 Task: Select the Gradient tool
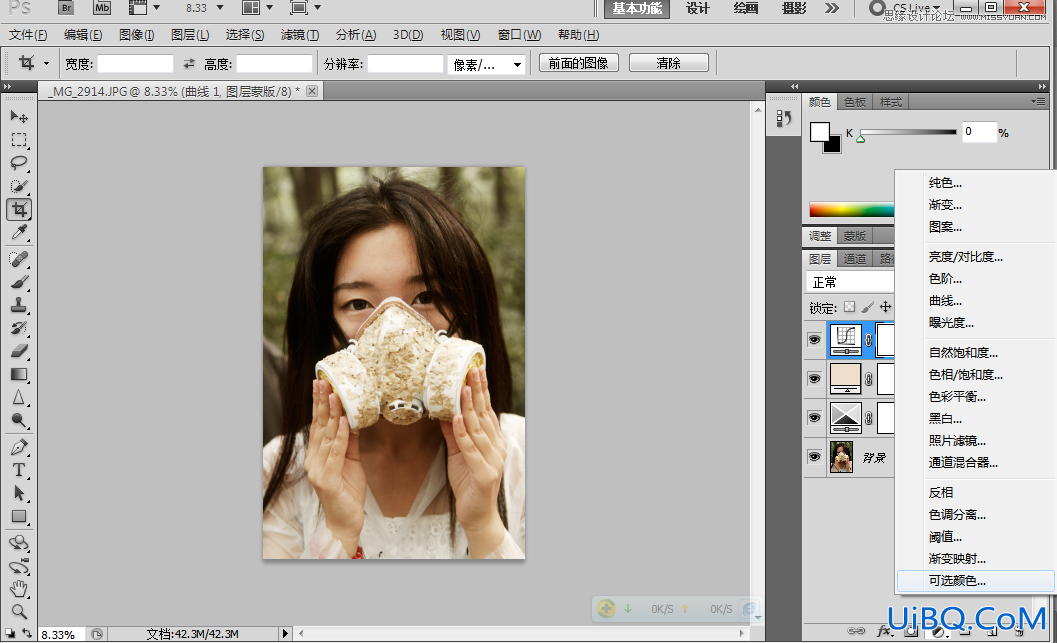point(19,374)
